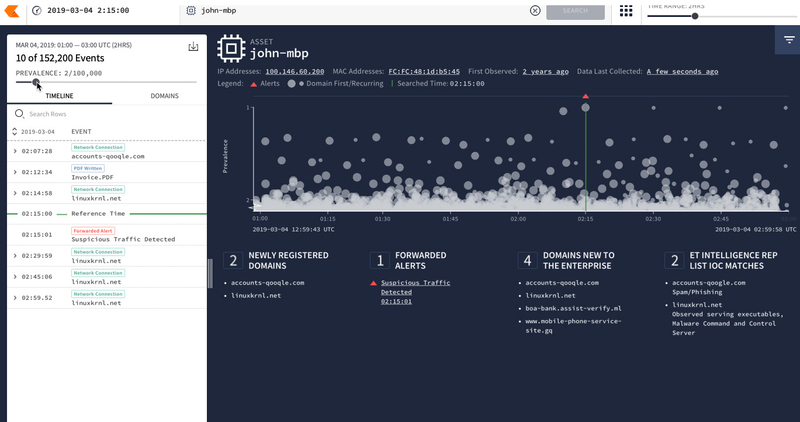Expand the 02:29:59 linuxkrnl.net event

15,256
